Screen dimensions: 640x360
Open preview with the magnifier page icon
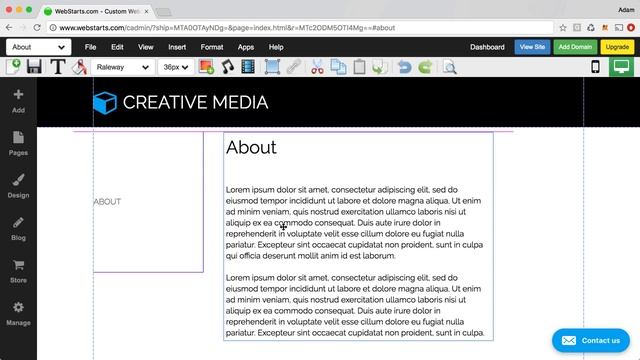[x=449, y=67]
